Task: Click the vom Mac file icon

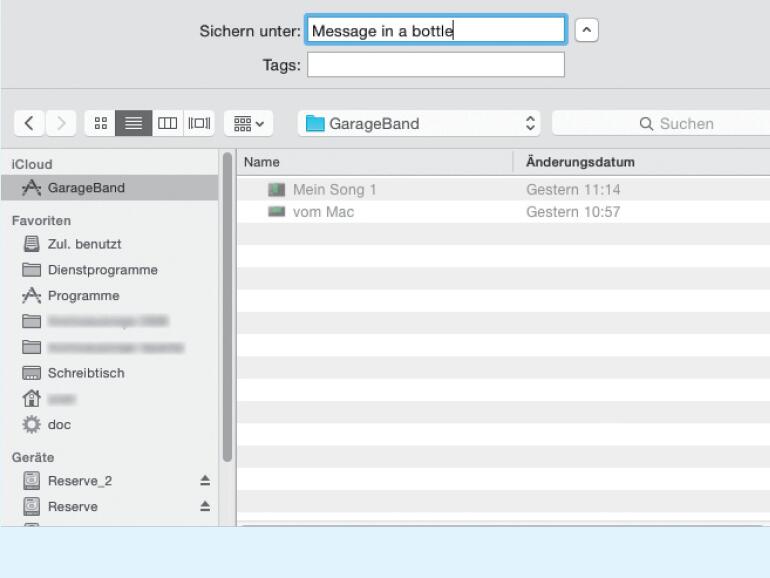Action: click(x=276, y=212)
